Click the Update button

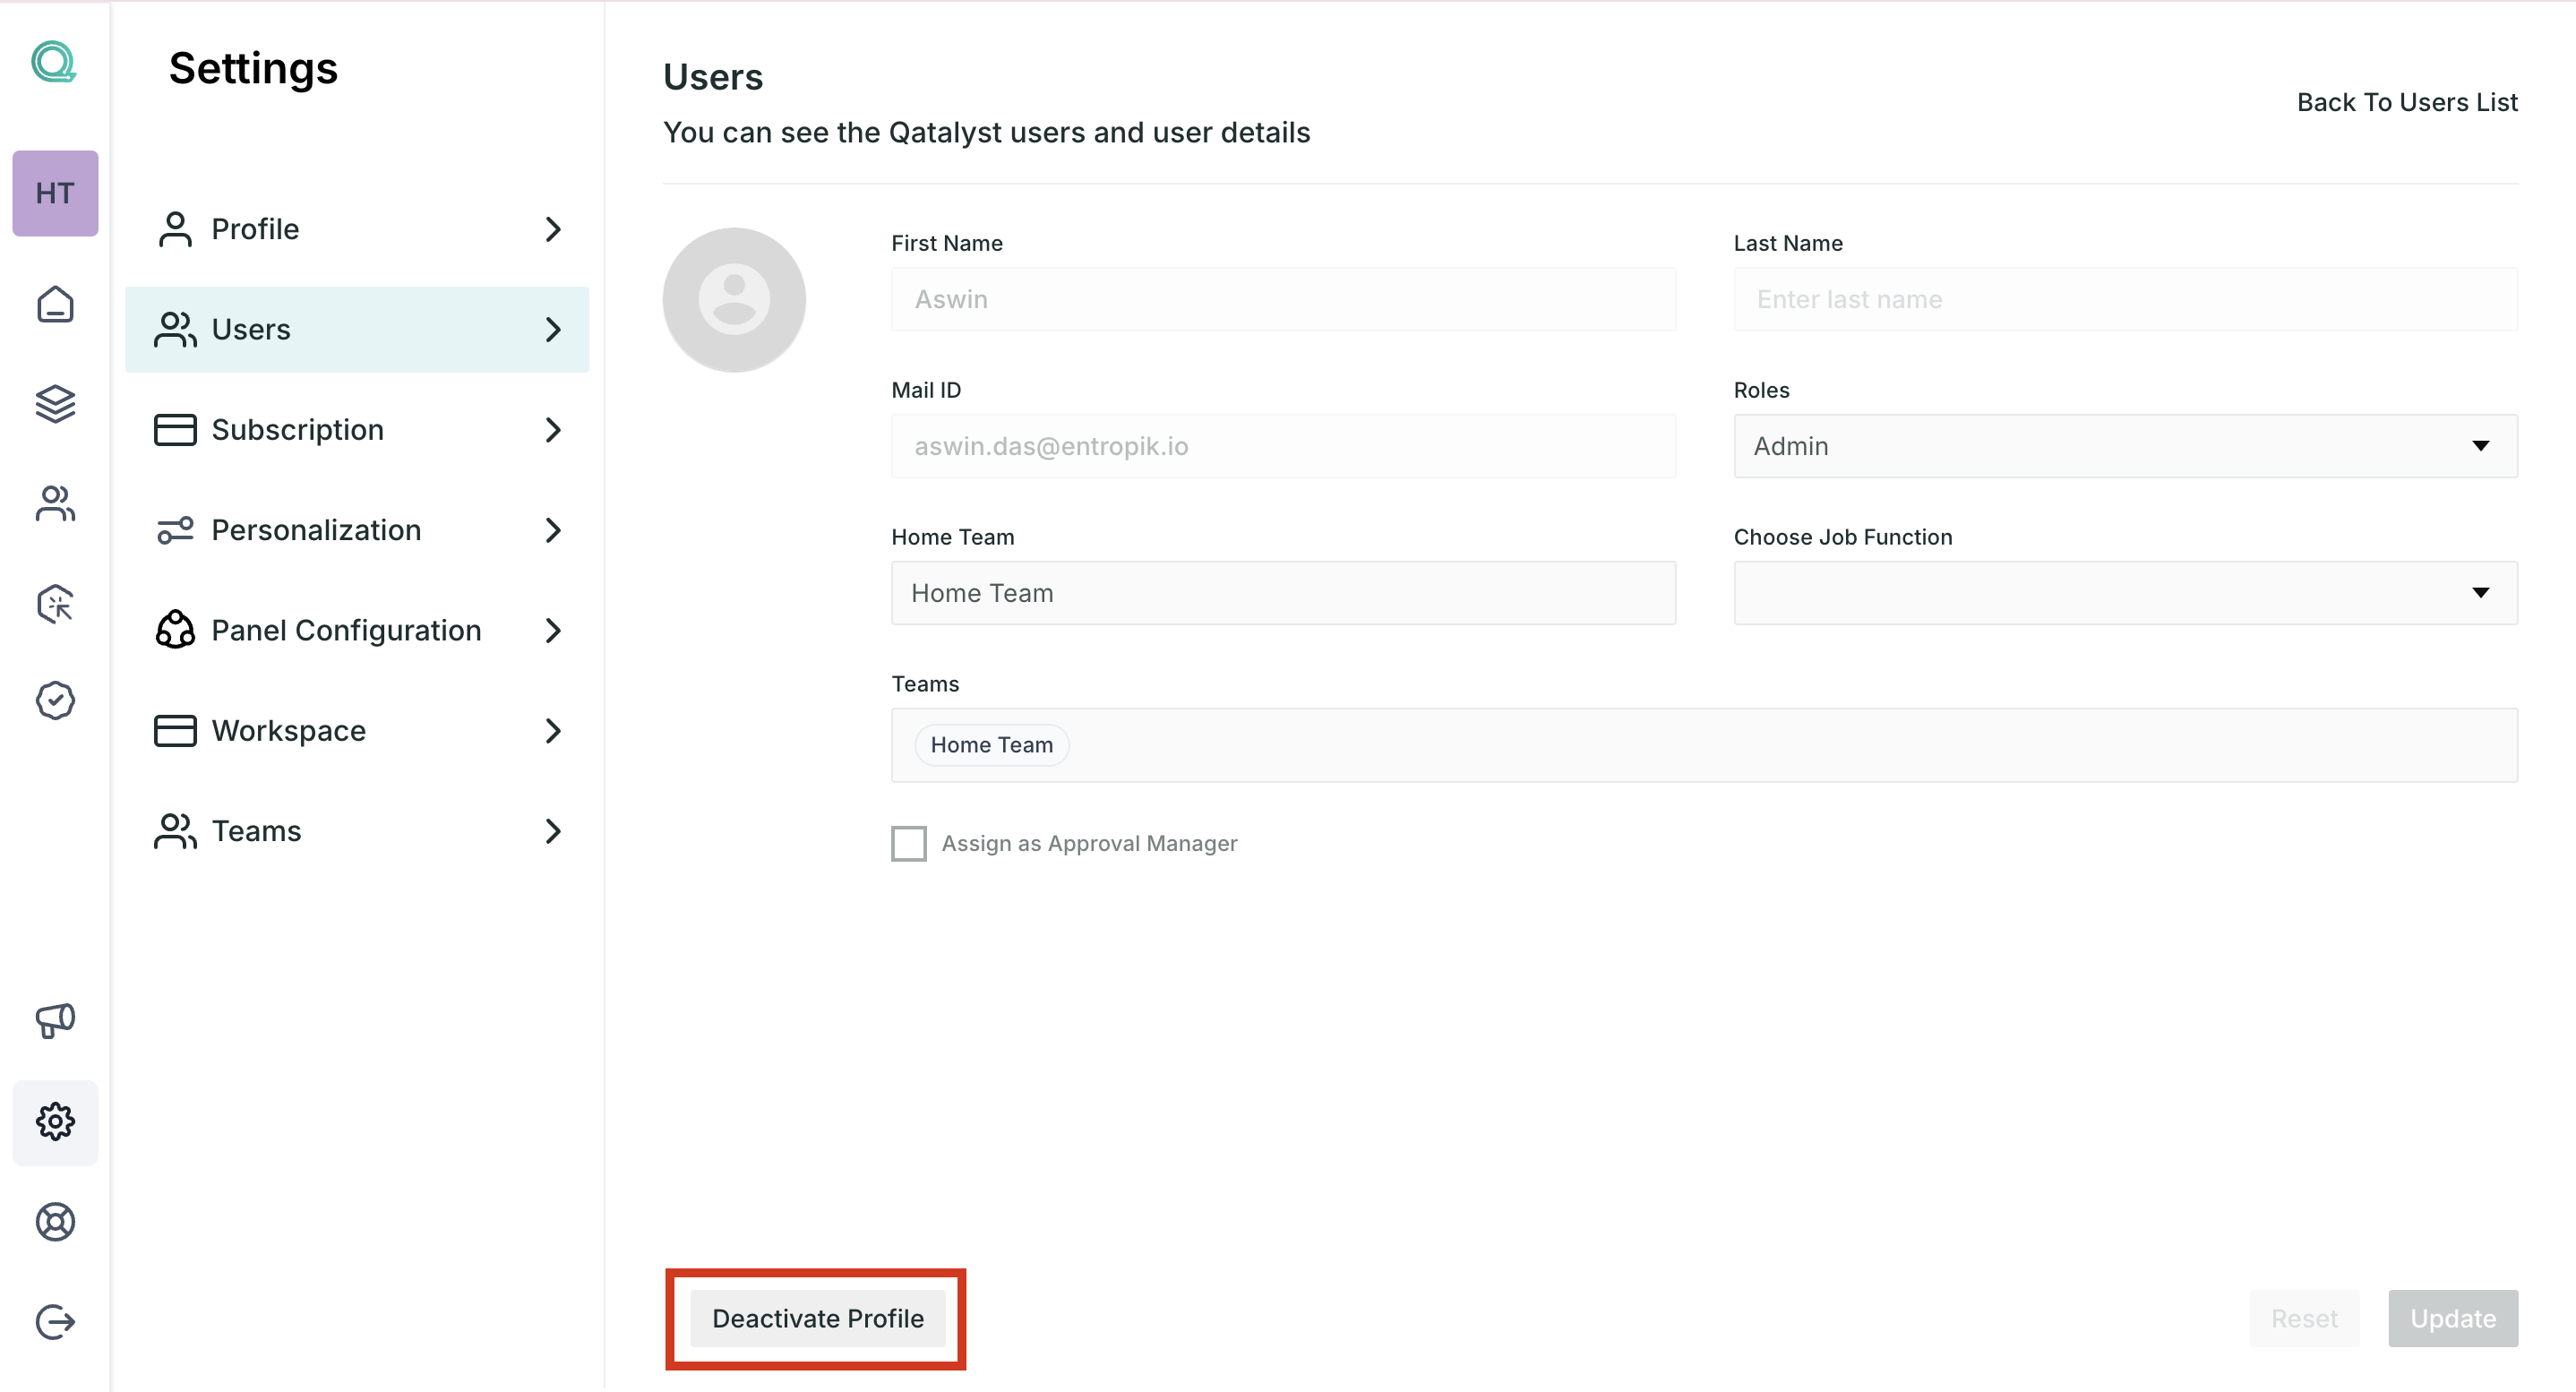coord(2453,1318)
